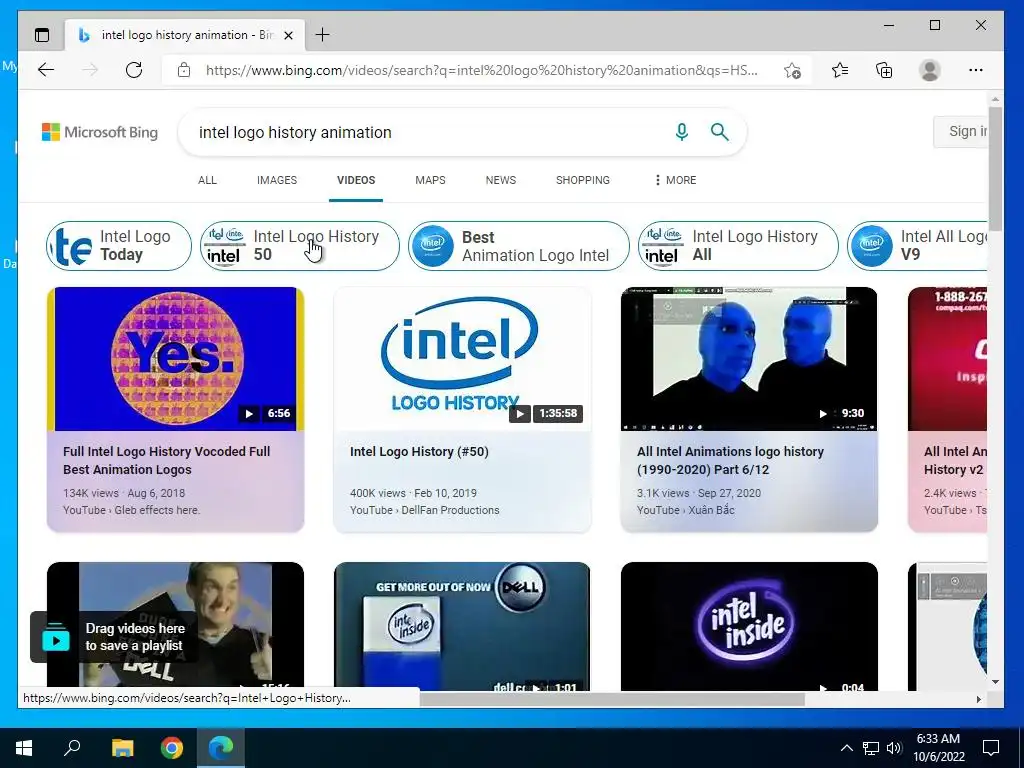Switch to the IMAGES tab

[x=277, y=180]
